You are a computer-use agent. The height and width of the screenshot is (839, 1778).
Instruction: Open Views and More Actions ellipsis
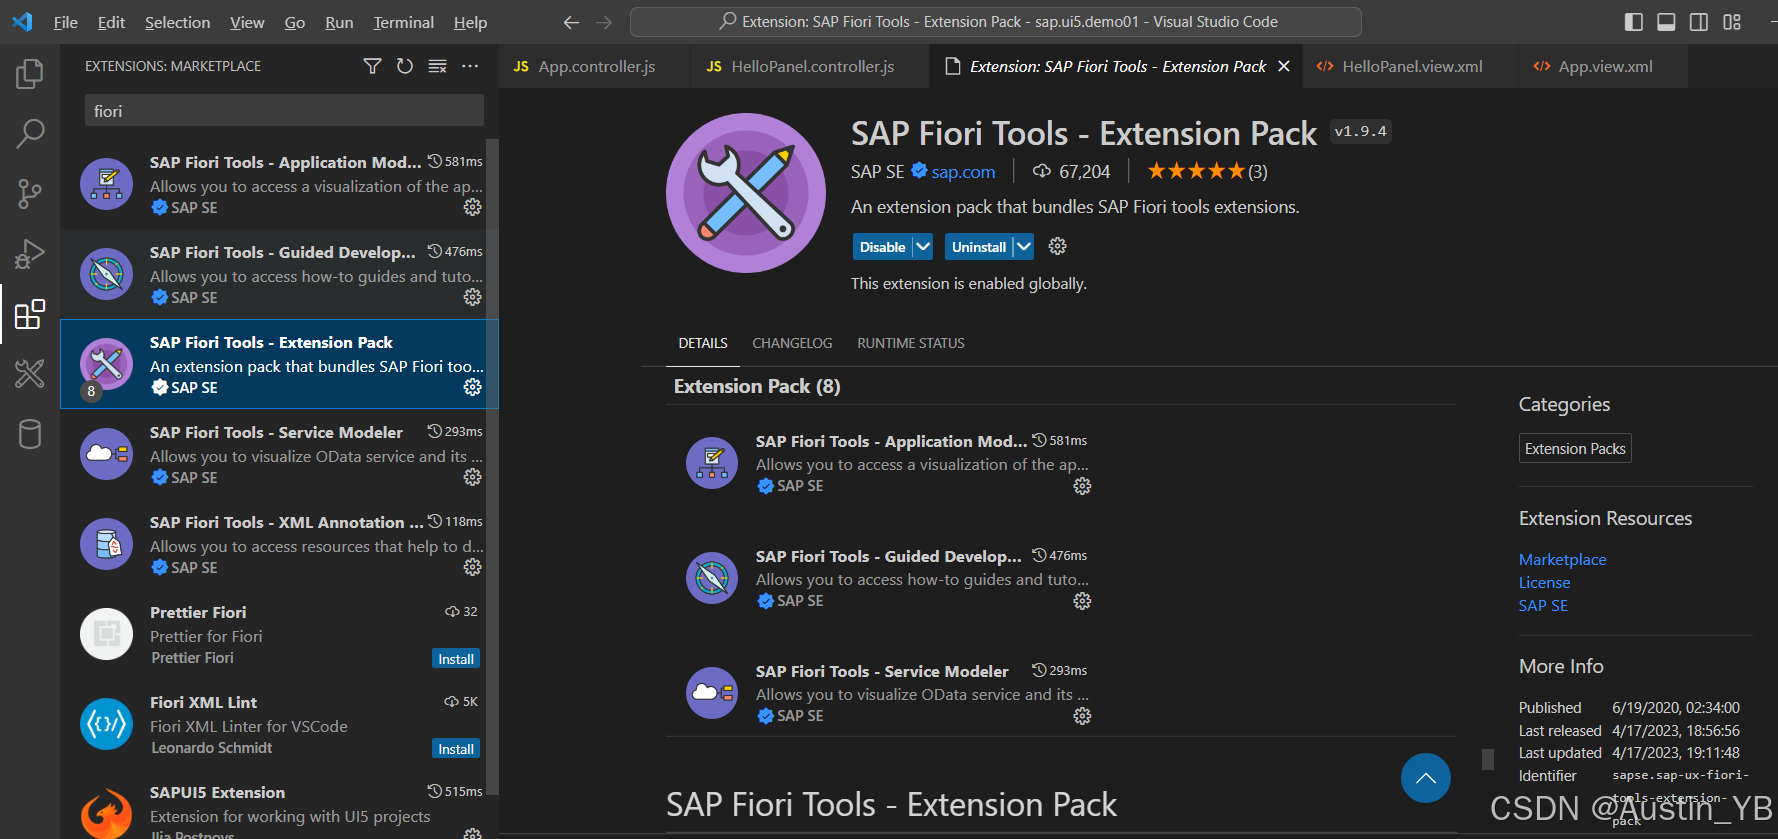coord(470,66)
